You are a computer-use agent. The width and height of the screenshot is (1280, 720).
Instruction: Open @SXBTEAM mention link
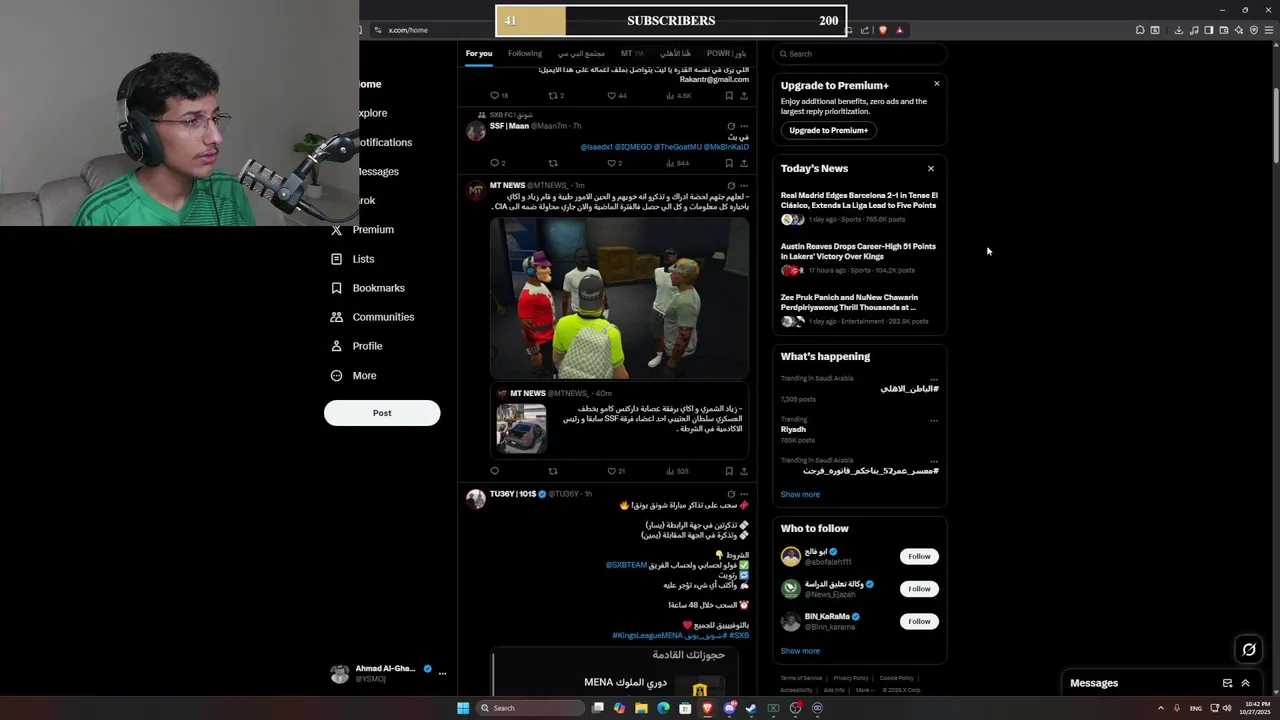coord(626,565)
